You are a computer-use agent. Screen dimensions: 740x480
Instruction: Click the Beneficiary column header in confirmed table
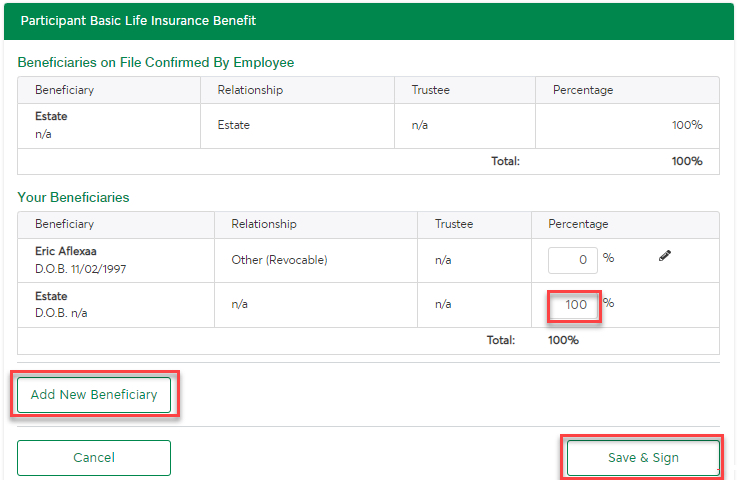tap(65, 90)
